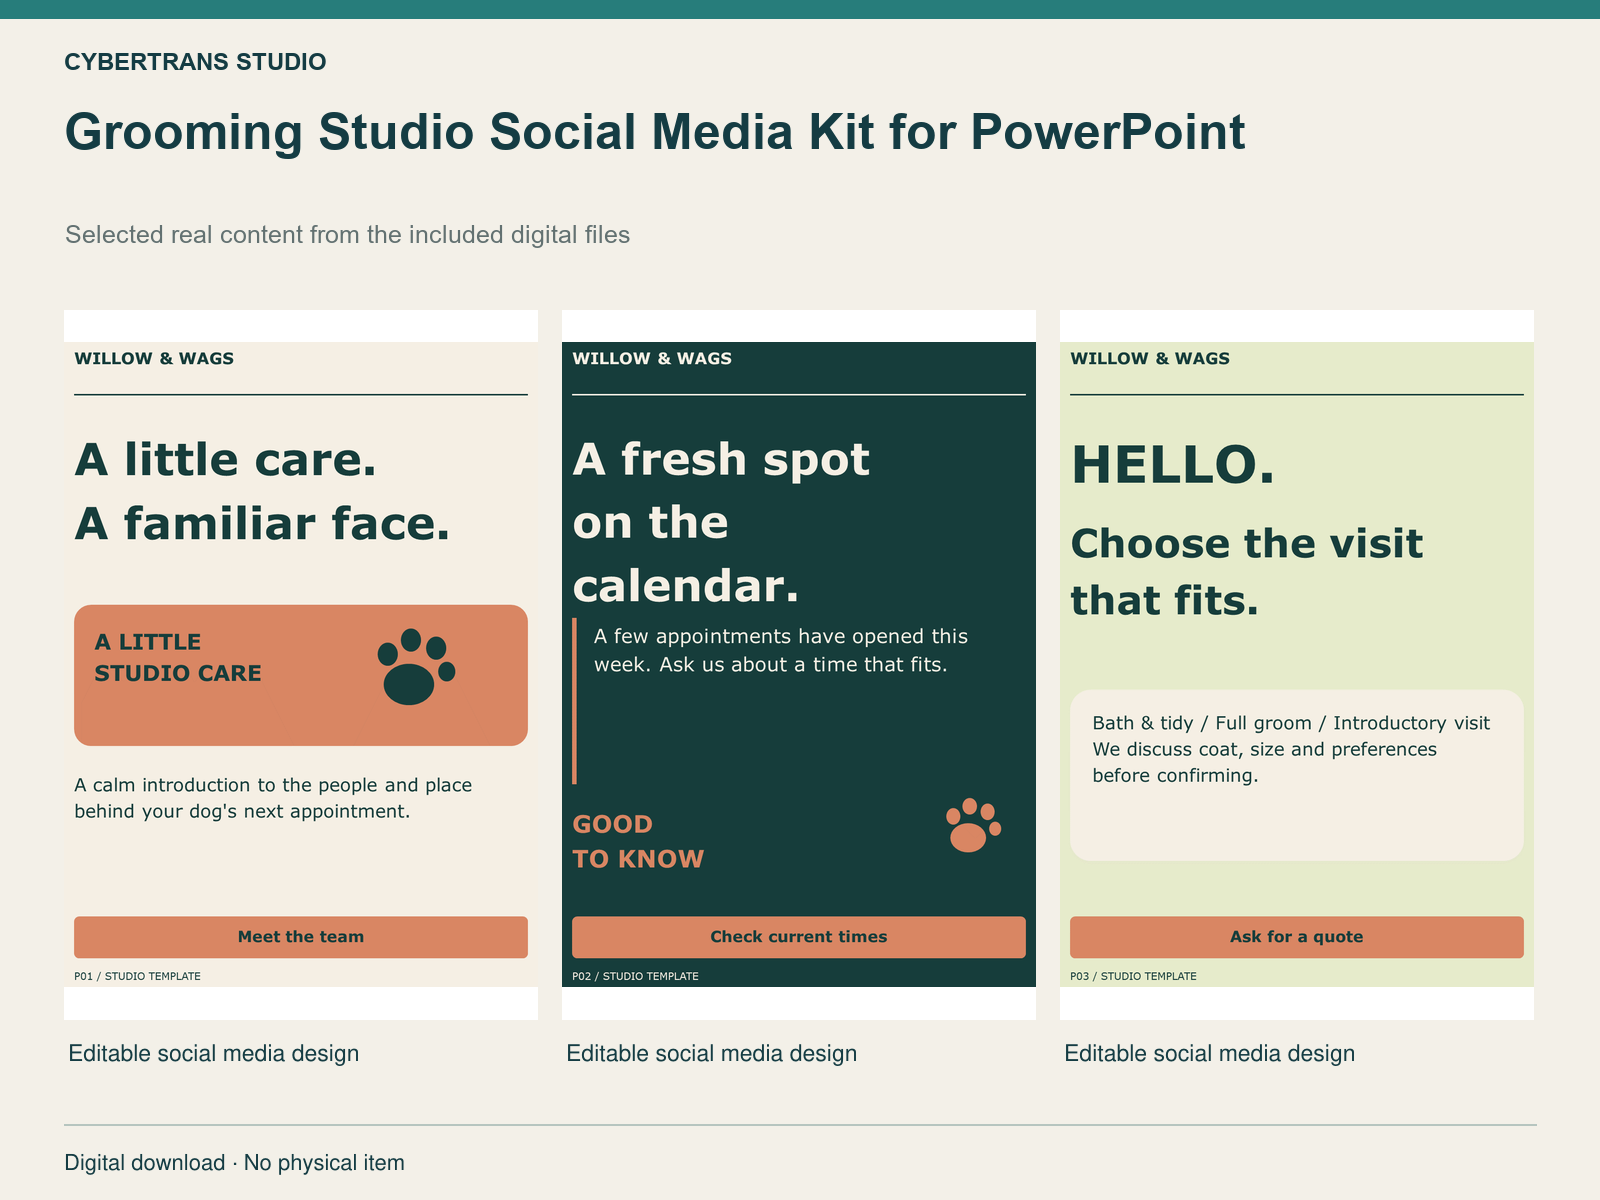The image size is (1600, 1200).
Task: Click WILLOW & WAGS on the green template
Action: [1150, 358]
